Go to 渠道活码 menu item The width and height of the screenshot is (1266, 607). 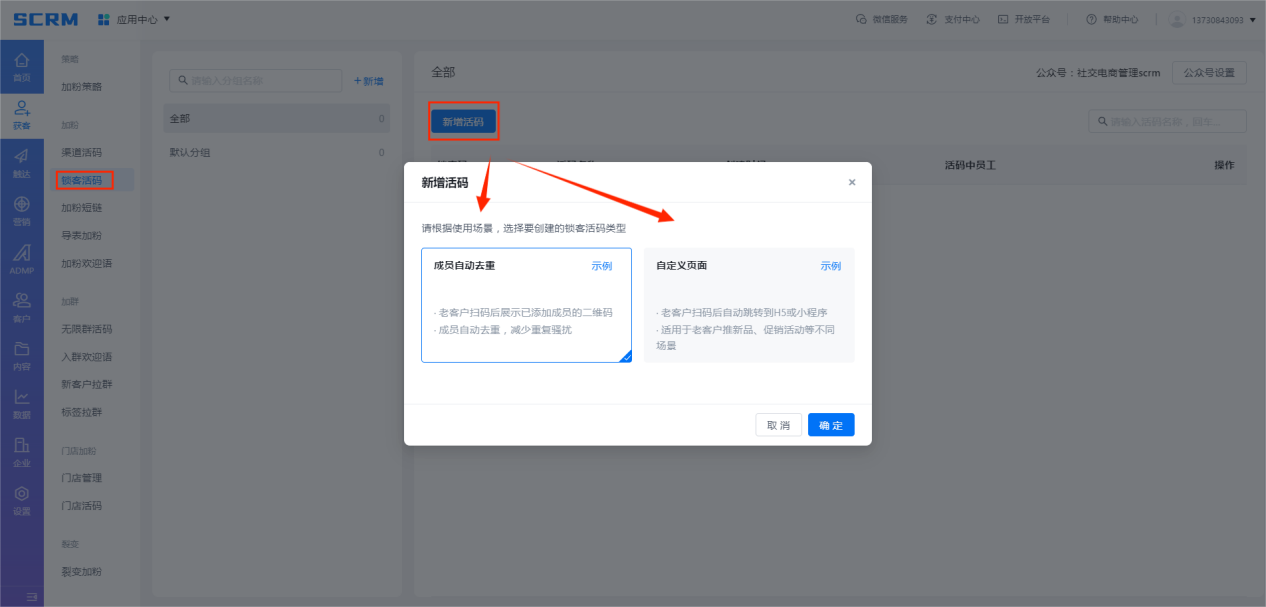82,153
